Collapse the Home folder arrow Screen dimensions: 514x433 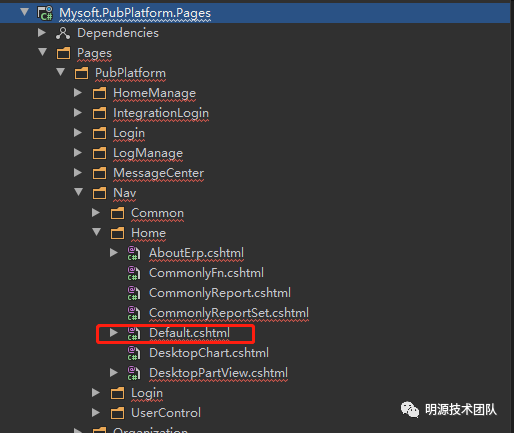pos(97,232)
